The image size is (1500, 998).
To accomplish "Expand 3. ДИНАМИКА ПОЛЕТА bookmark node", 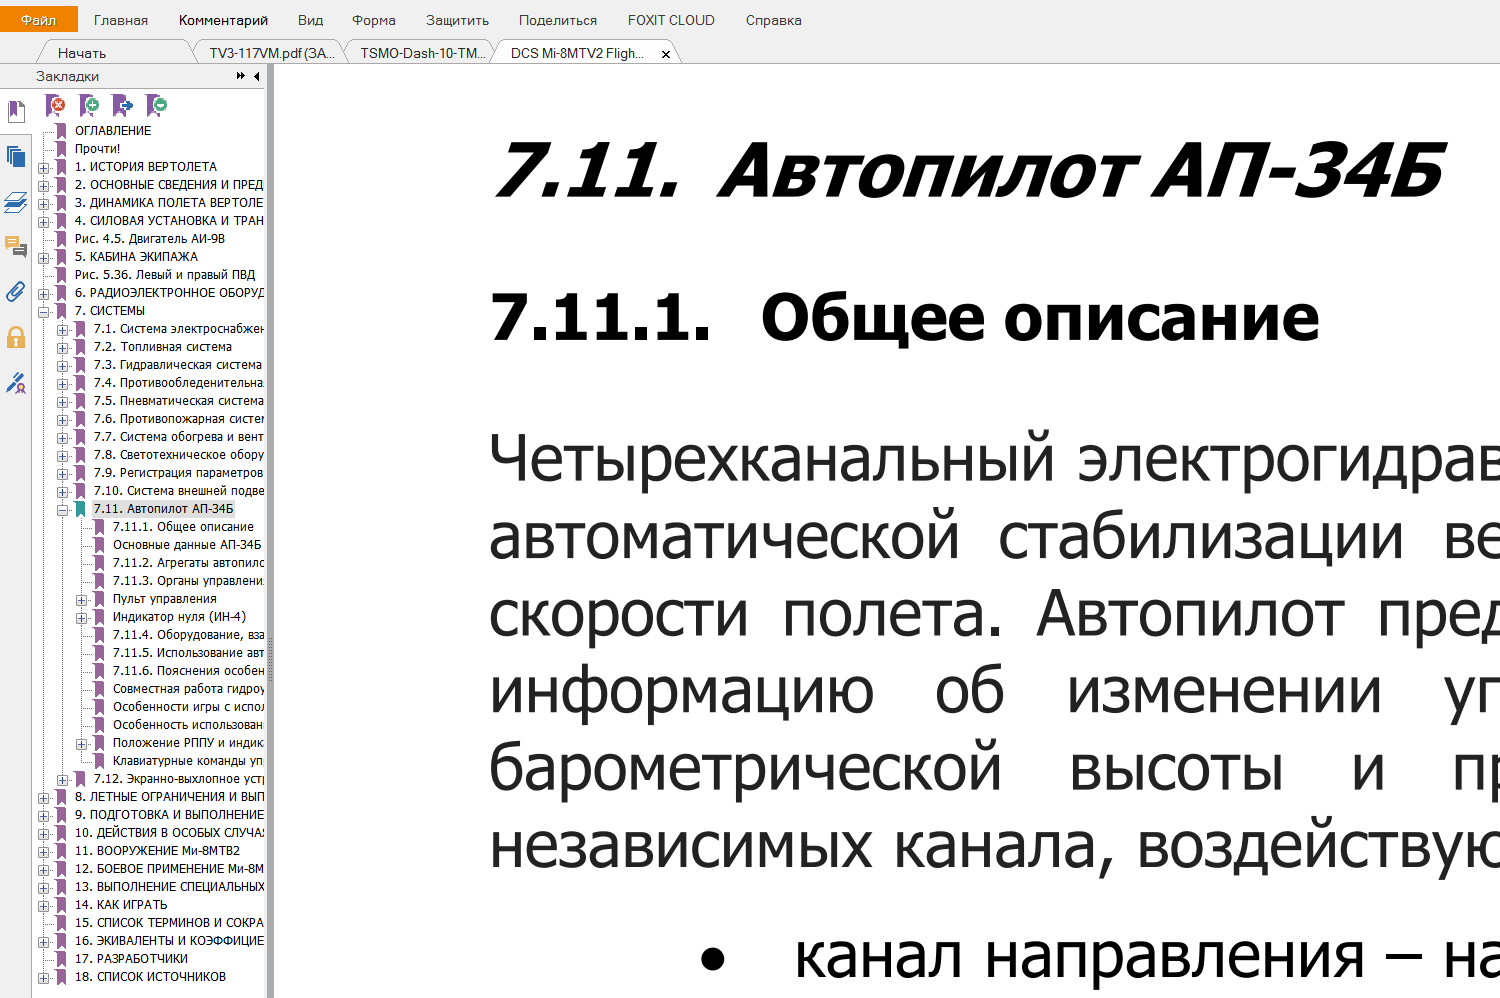I will [x=44, y=204].
